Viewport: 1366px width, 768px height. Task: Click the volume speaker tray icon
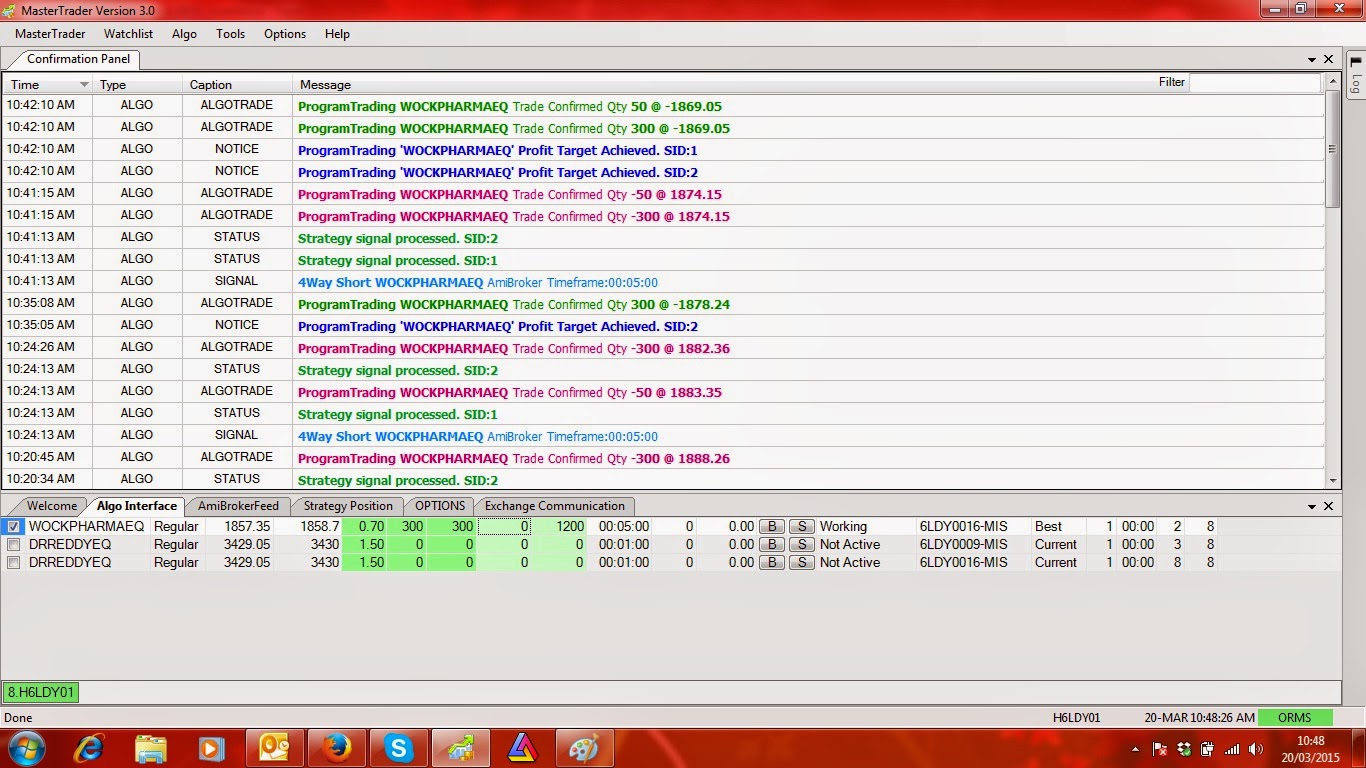click(x=1255, y=749)
